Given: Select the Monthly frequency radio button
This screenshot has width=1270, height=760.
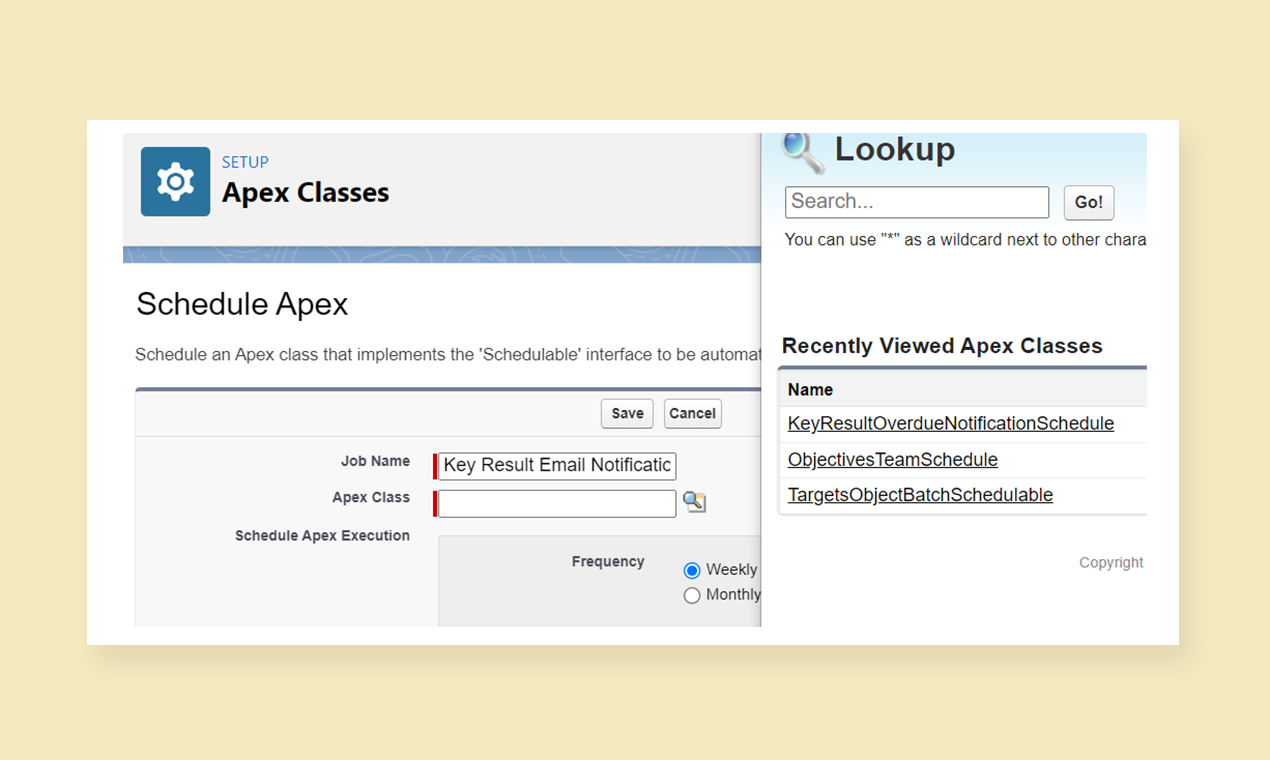Looking at the screenshot, I should (692, 595).
